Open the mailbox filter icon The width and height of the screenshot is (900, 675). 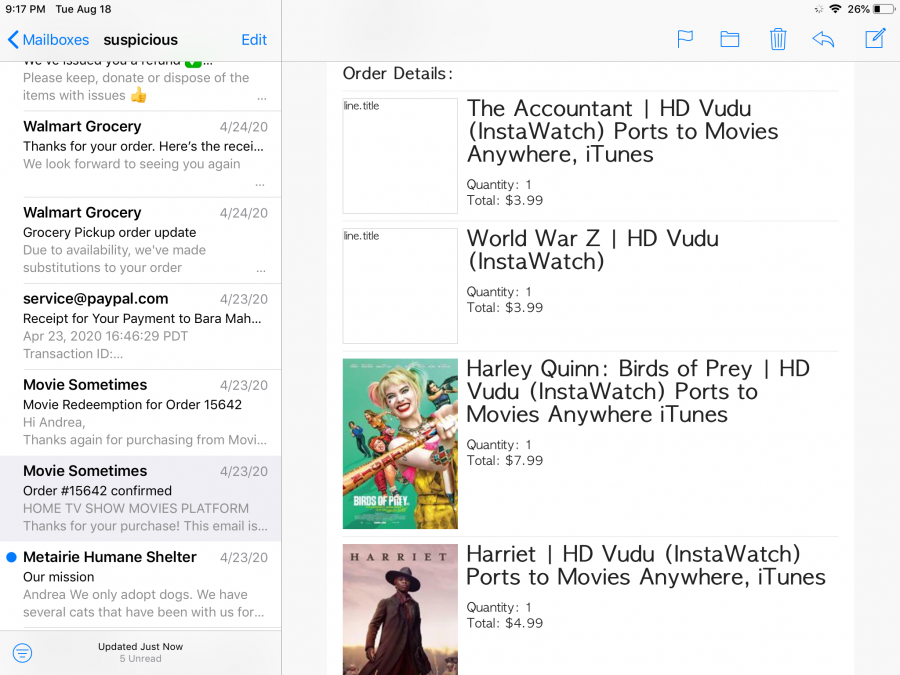[x=22, y=653]
